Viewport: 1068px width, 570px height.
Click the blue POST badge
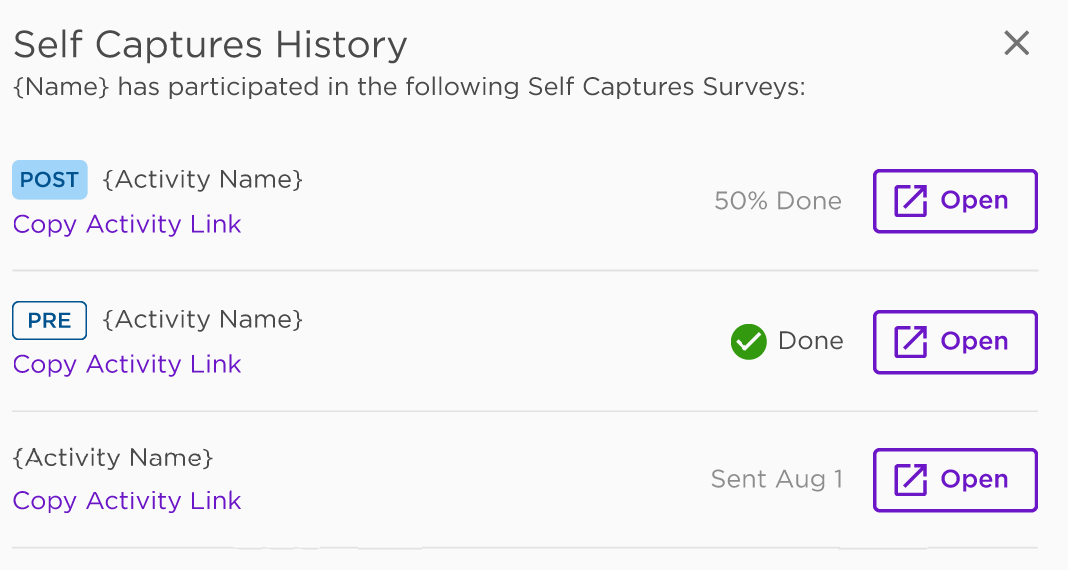(x=50, y=180)
